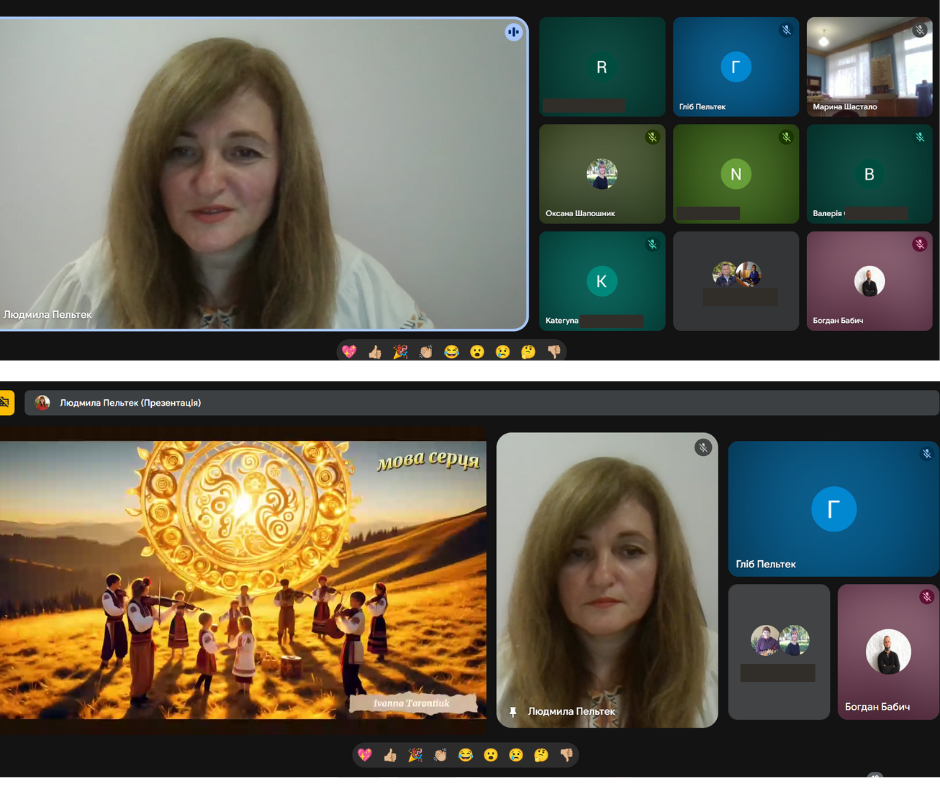Select Марина Шастало video tile
This screenshot has height=788, width=940.
pyautogui.click(x=868, y=67)
